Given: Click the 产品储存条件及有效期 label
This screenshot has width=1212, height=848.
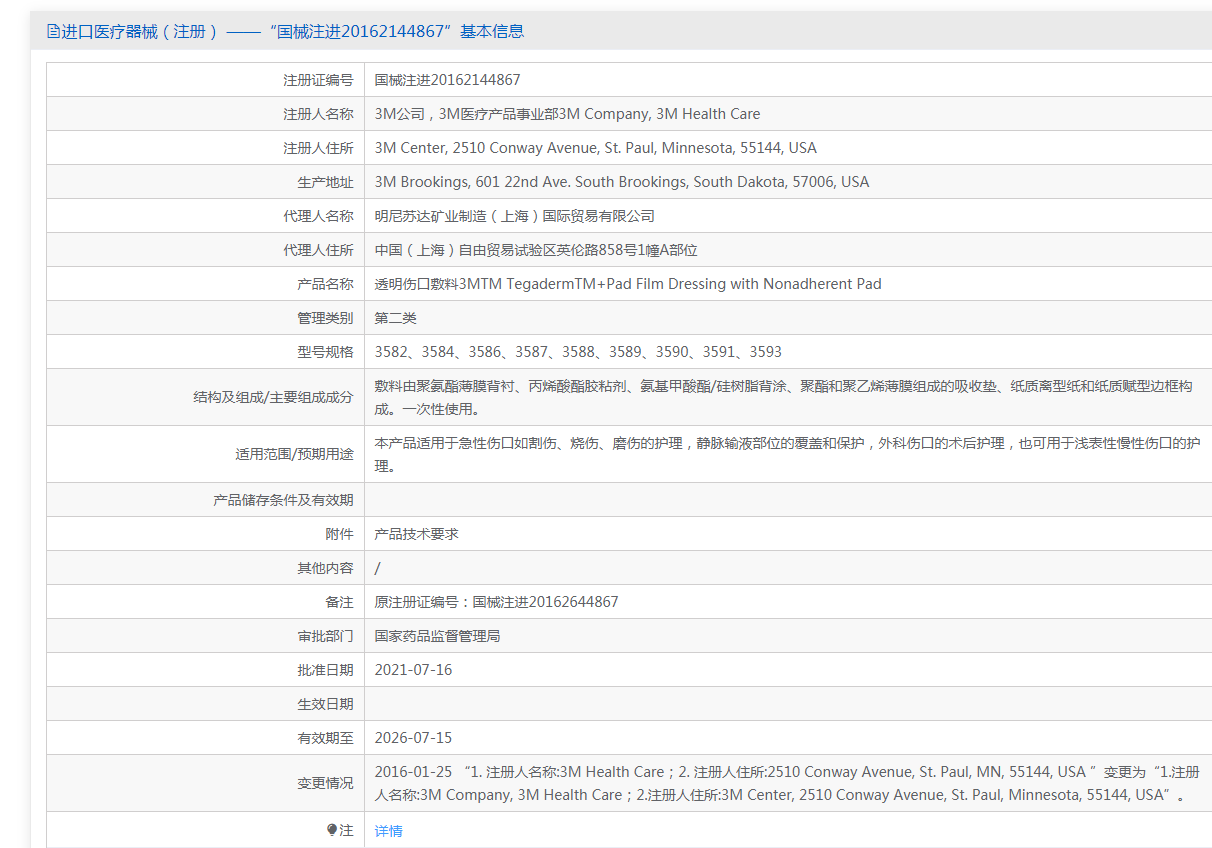Looking at the screenshot, I should [x=283, y=500].
